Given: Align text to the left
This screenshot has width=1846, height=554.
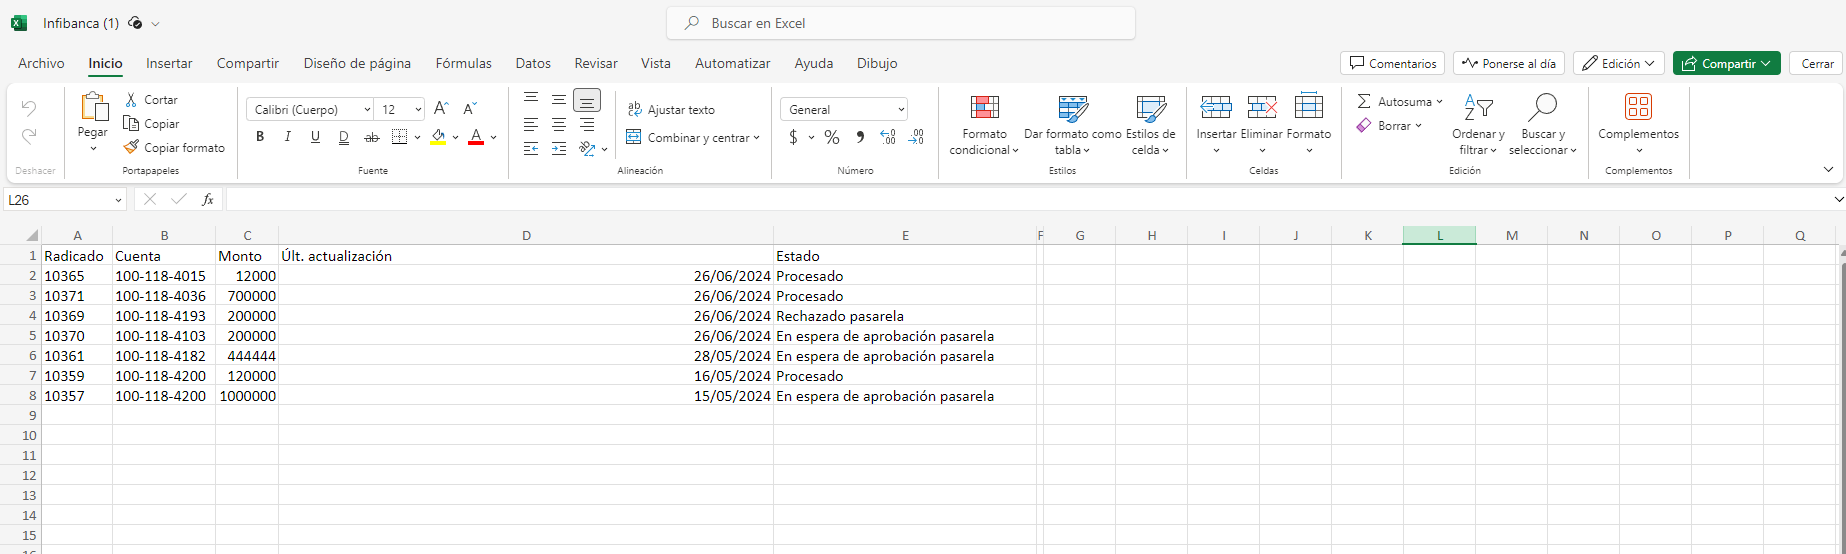Looking at the screenshot, I should click(x=531, y=124).
